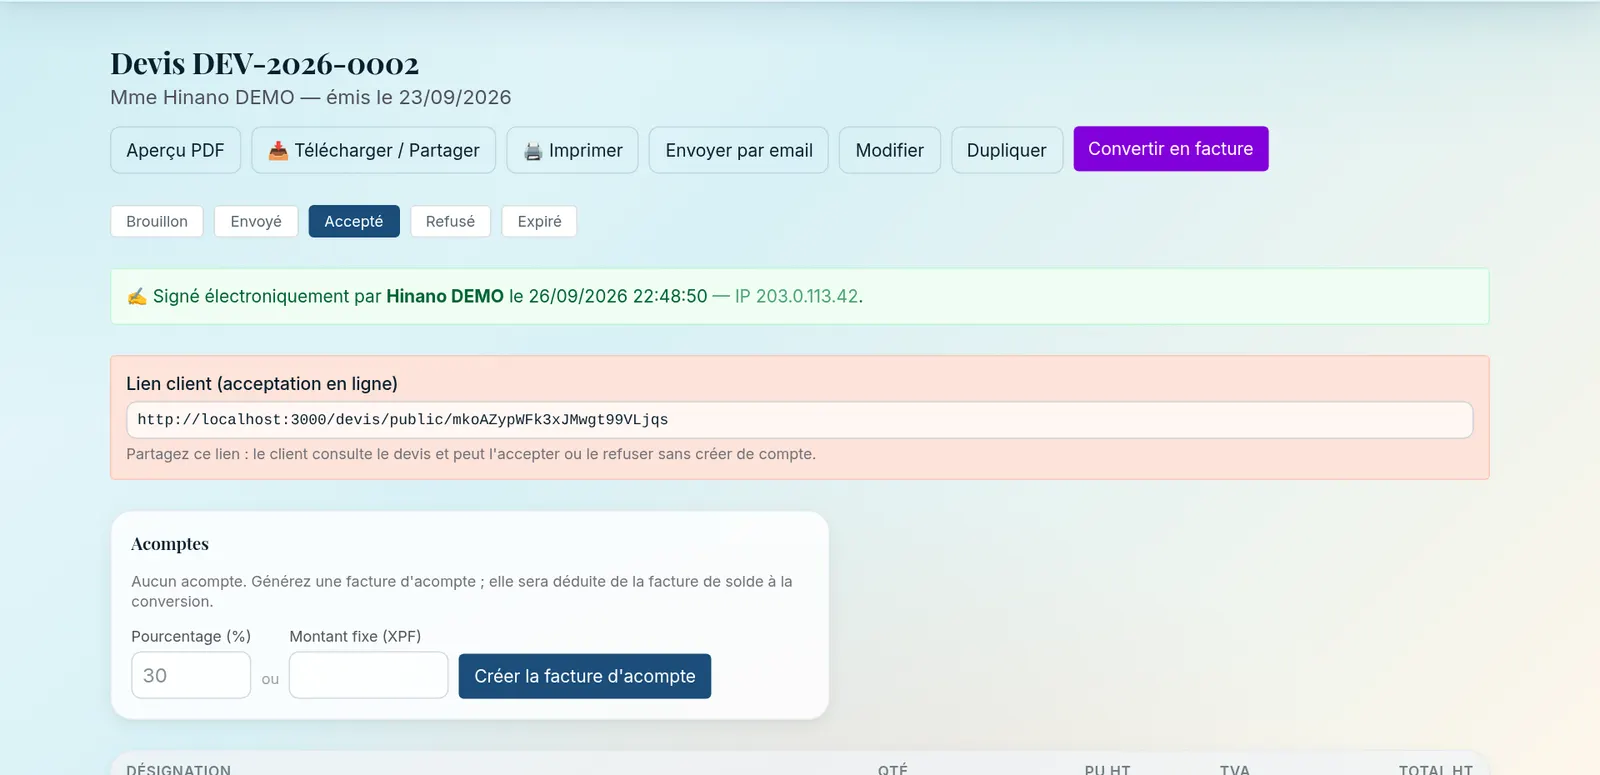Set status to Brouillon
This screenshot has height=775, width=1600.
tap(157, 221)
